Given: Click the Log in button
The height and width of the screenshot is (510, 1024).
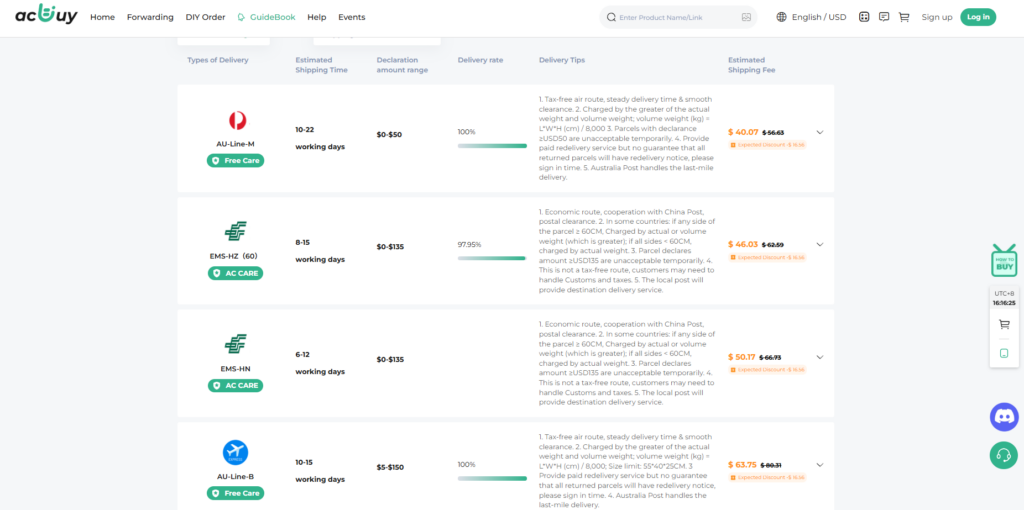Looking at the screenshot, I should click(978, 17).
